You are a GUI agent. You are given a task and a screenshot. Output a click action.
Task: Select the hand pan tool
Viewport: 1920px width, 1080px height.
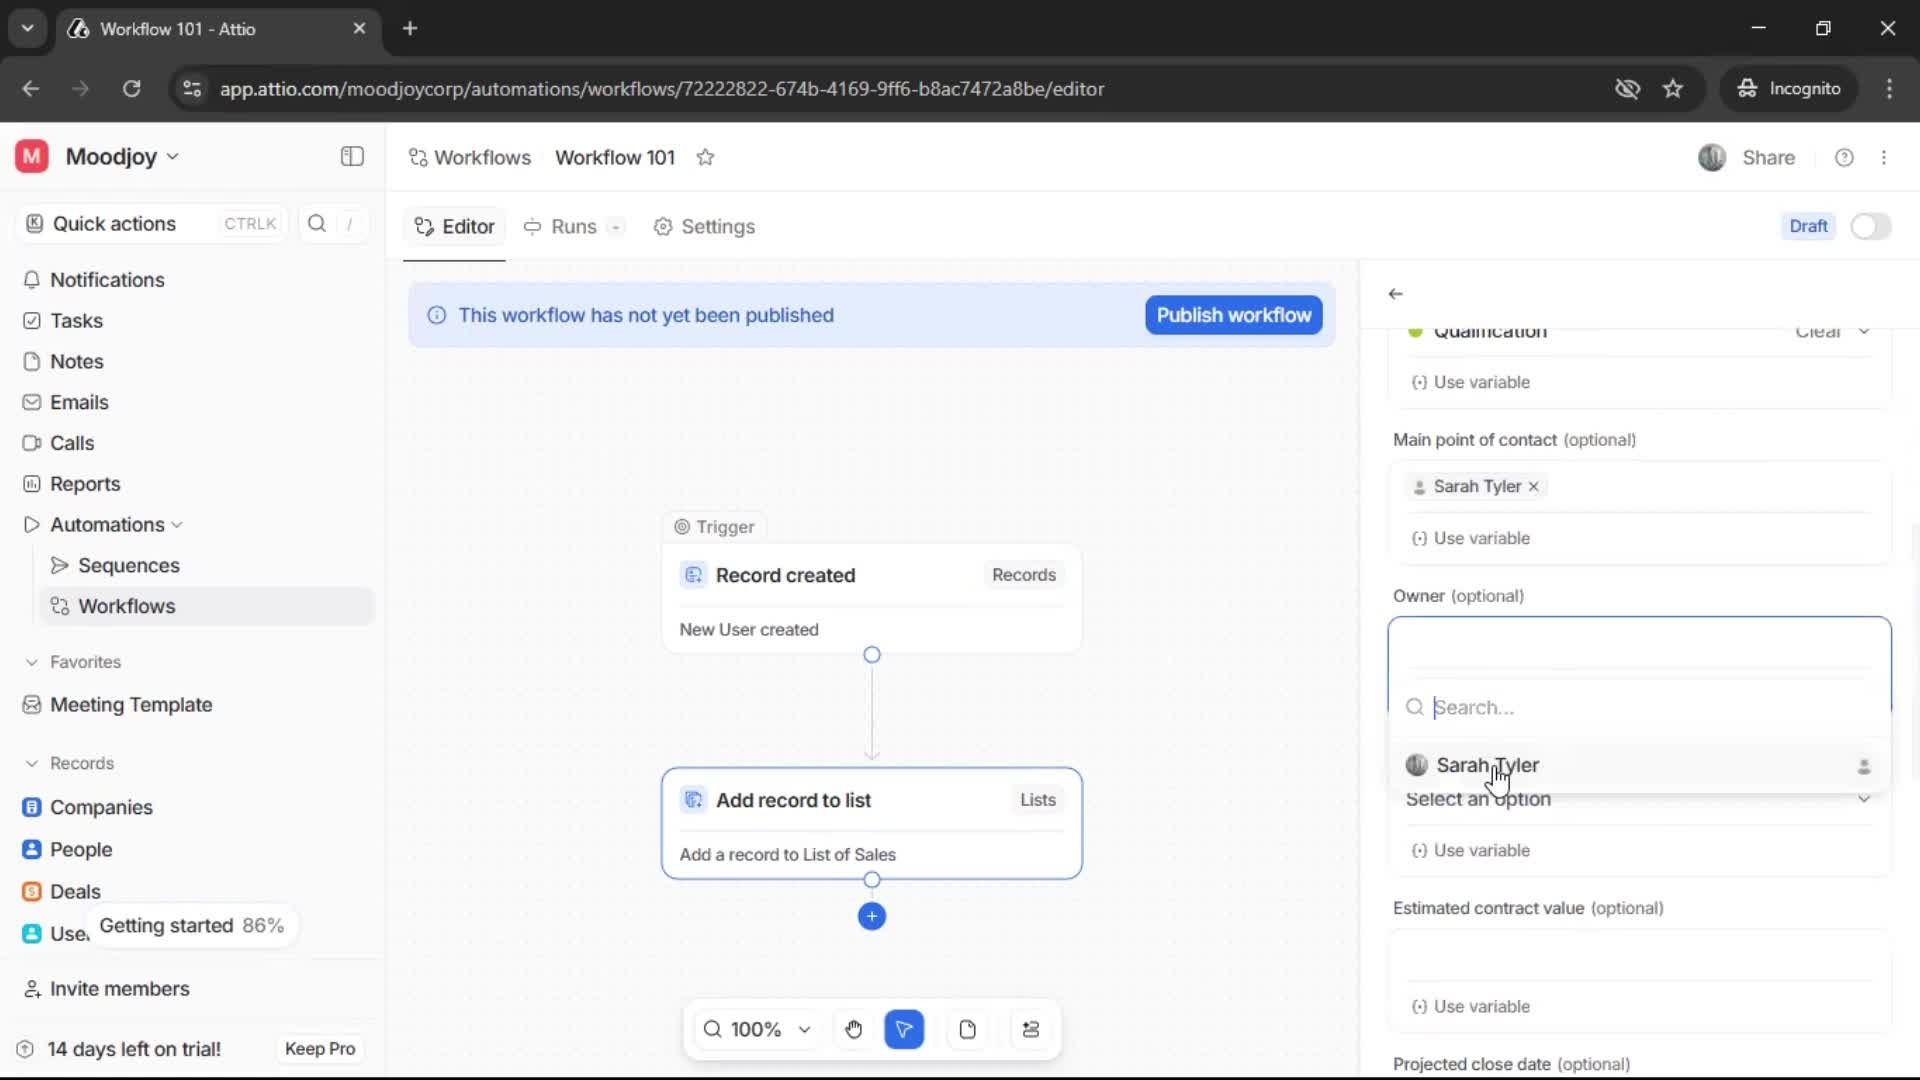pyautogui.click(x=853, y=1029)
